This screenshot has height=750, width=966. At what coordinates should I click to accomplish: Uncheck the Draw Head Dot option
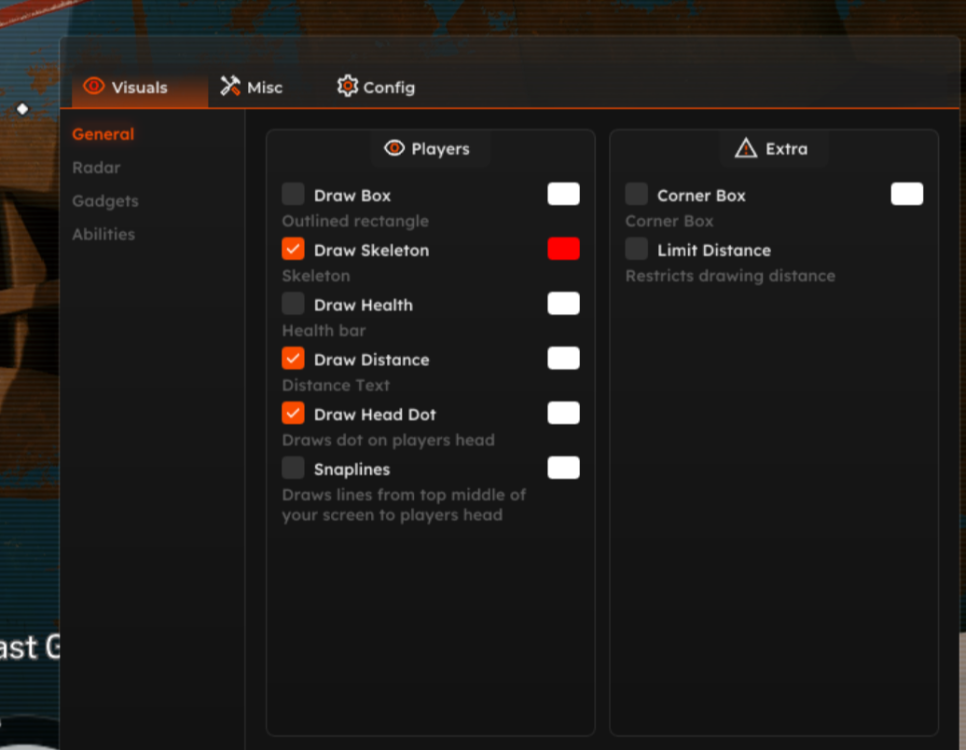(293, 413)
